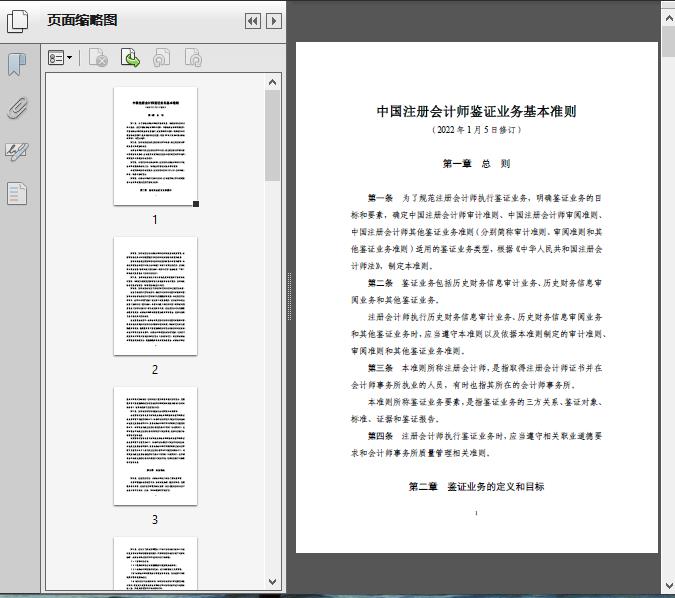The width and height of the screenshot is (675, 598).
Task: Collapse panel with double left arrows
Action: click(253, 21)
